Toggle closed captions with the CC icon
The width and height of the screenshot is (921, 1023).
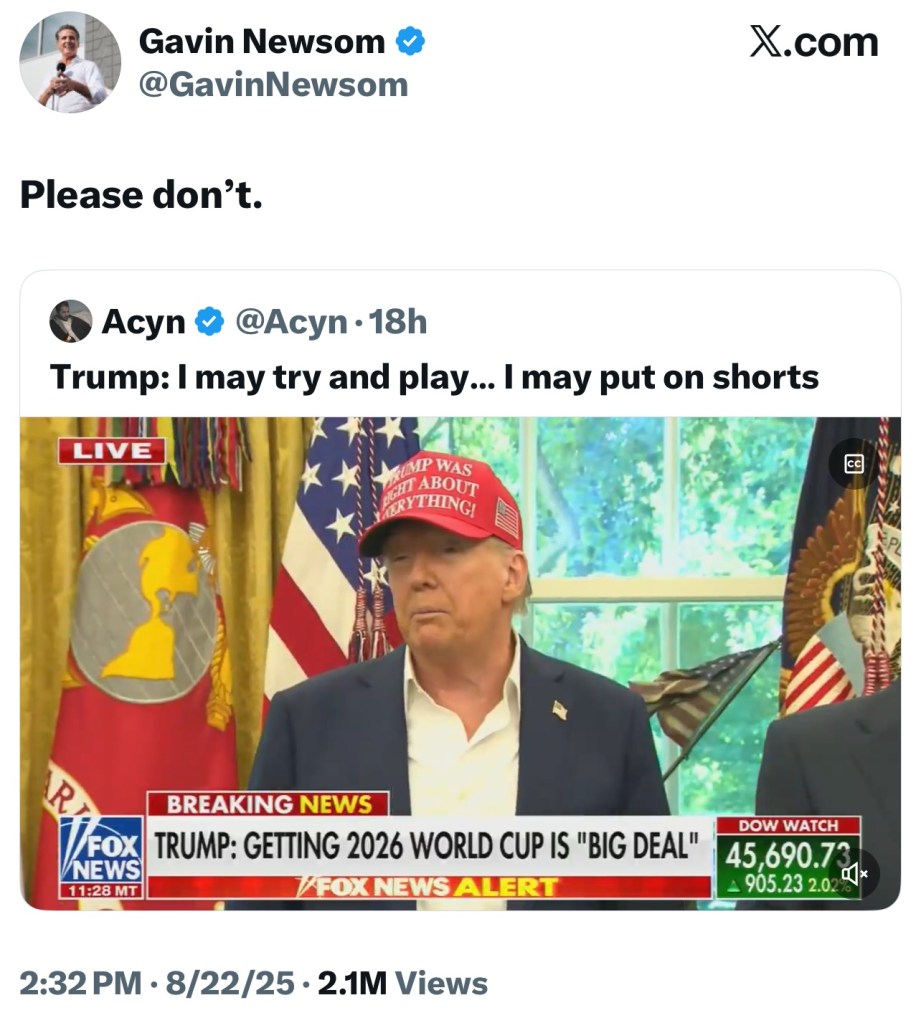pos(854,464)
